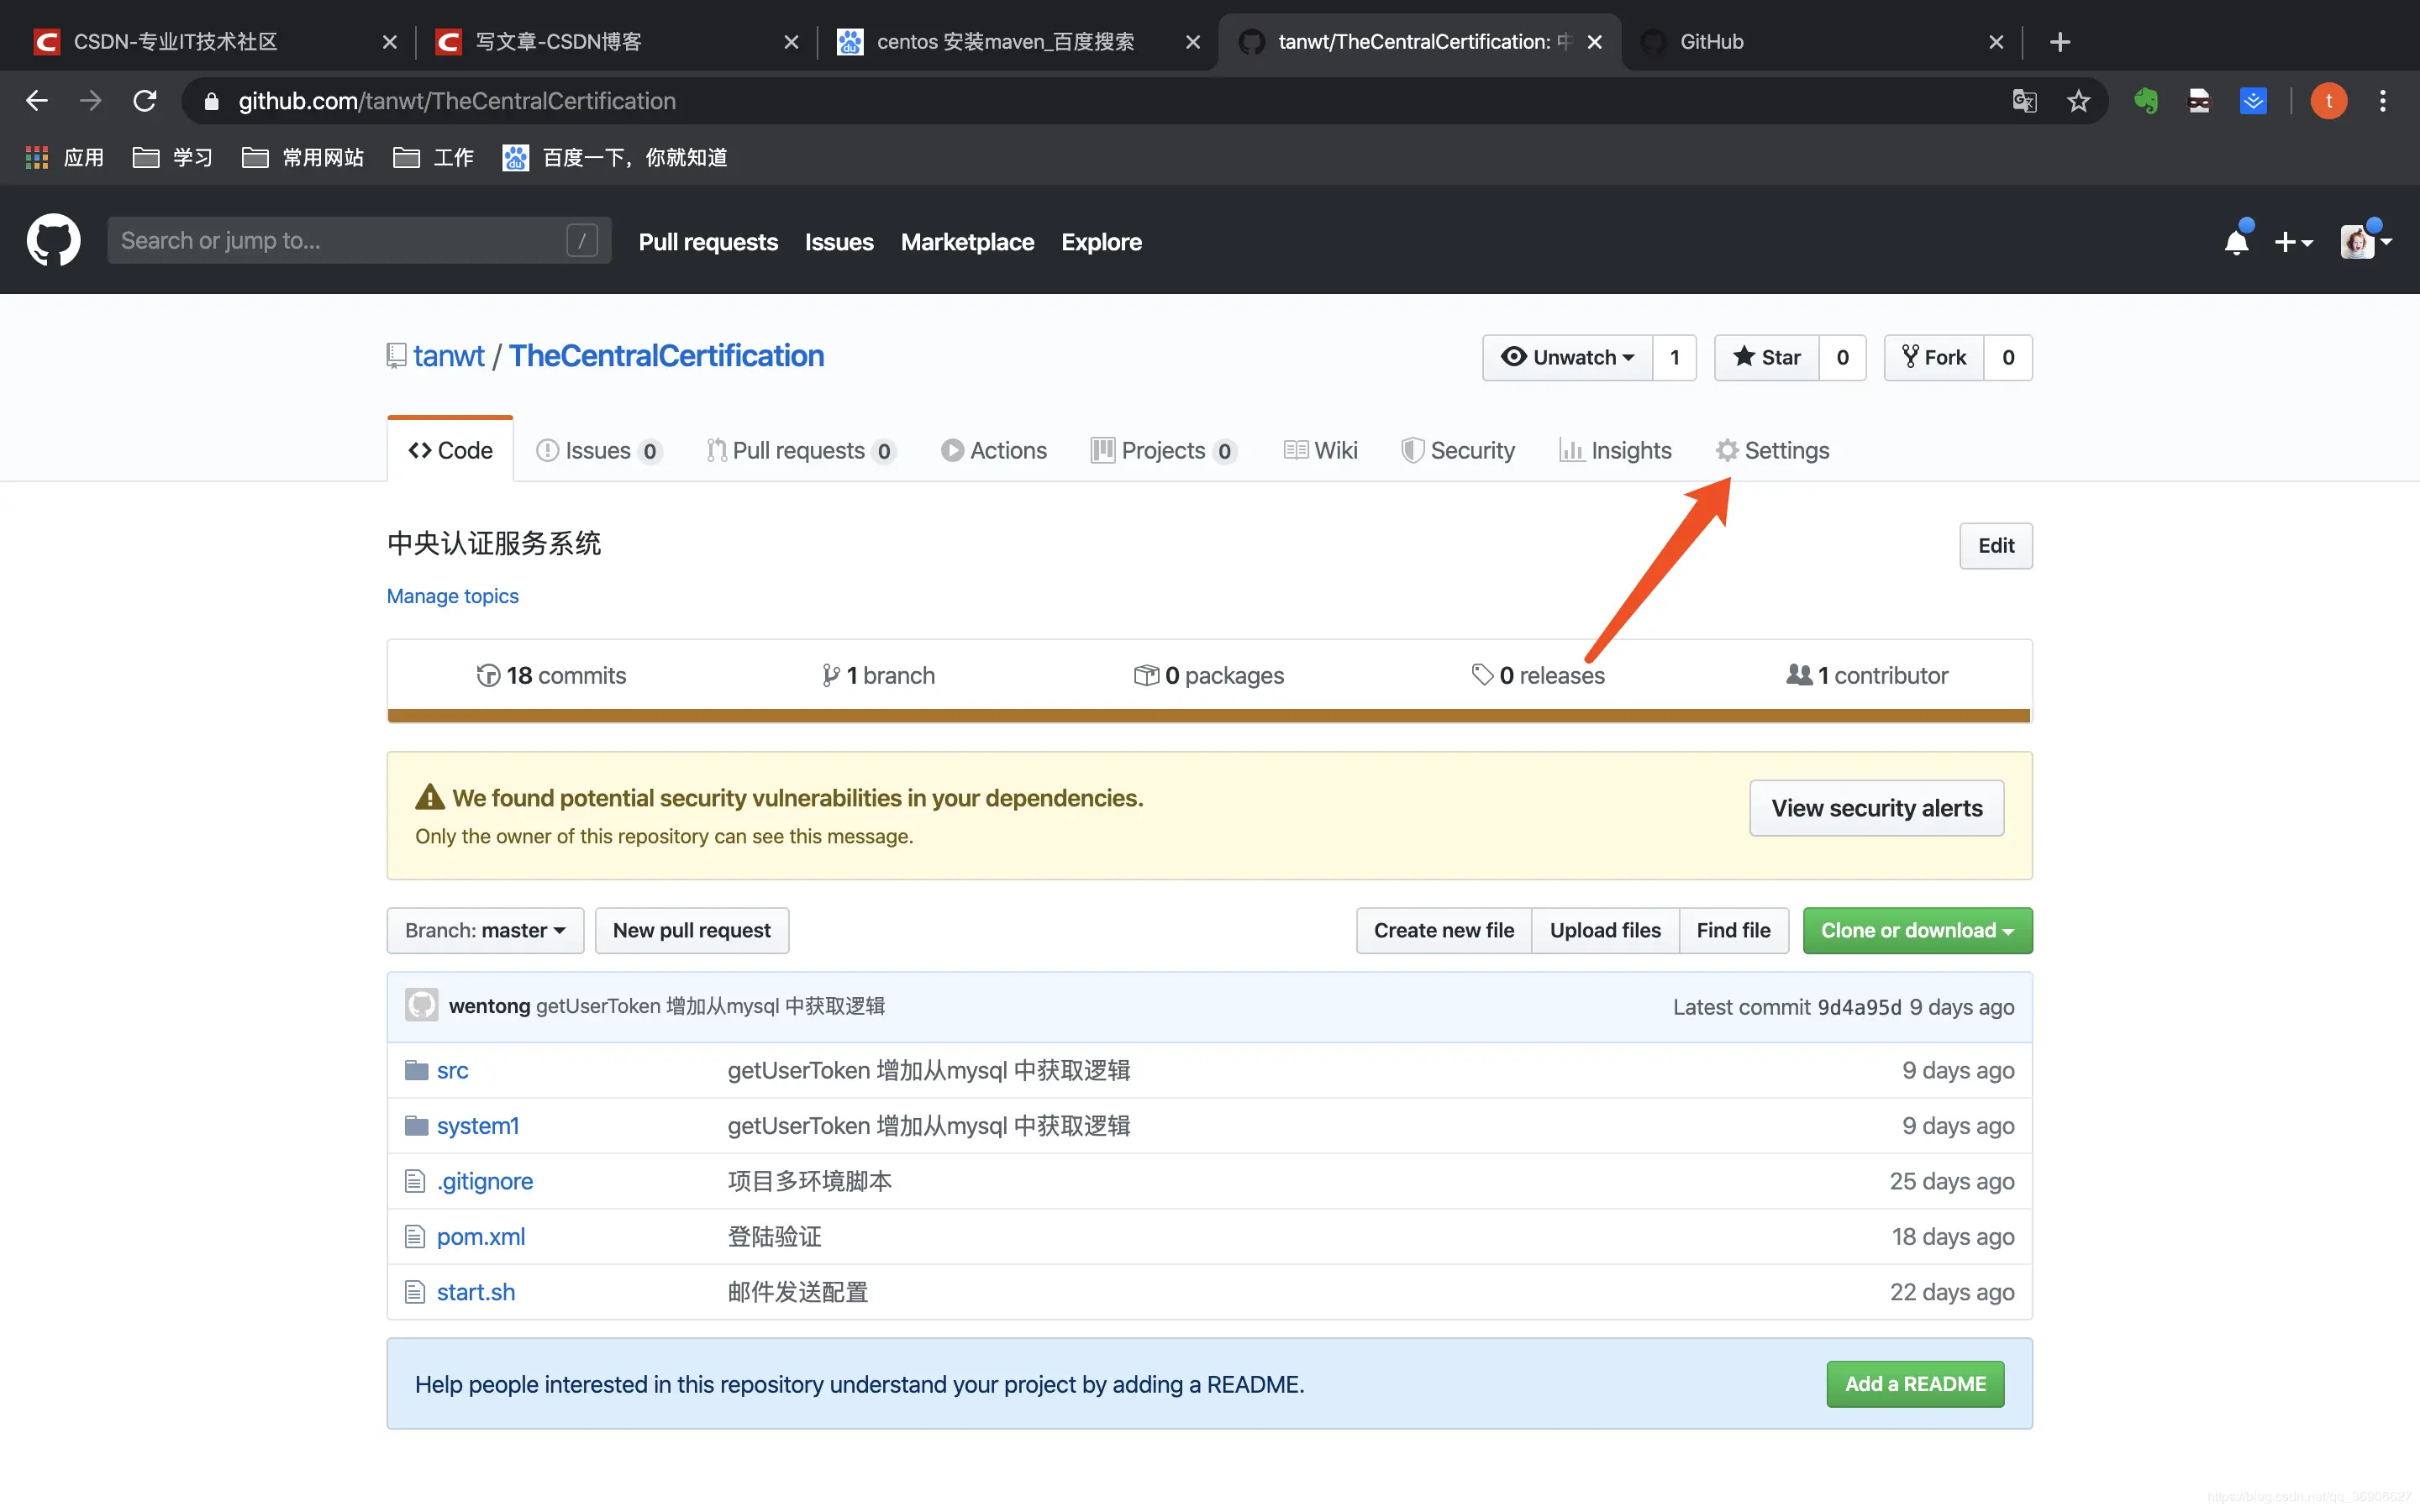Switch to the Insights tab

pos(1615,450)
